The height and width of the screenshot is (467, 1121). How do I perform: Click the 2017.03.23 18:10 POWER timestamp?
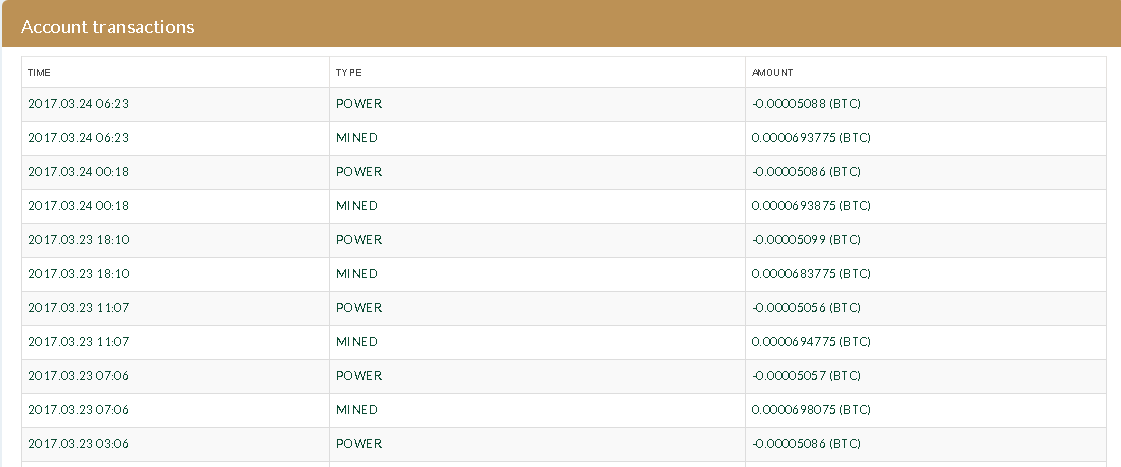[79, 240]
